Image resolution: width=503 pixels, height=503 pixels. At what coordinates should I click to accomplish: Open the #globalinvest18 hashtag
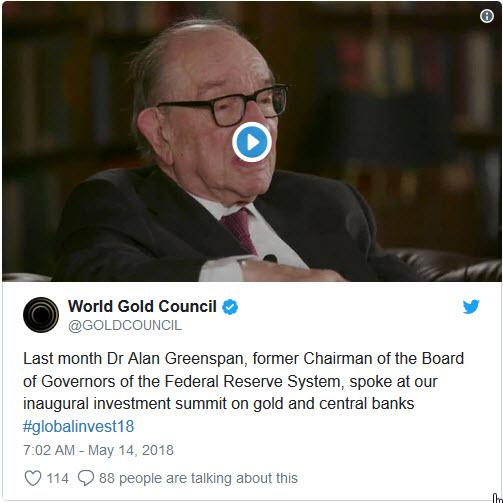click(x=79, y=426)
